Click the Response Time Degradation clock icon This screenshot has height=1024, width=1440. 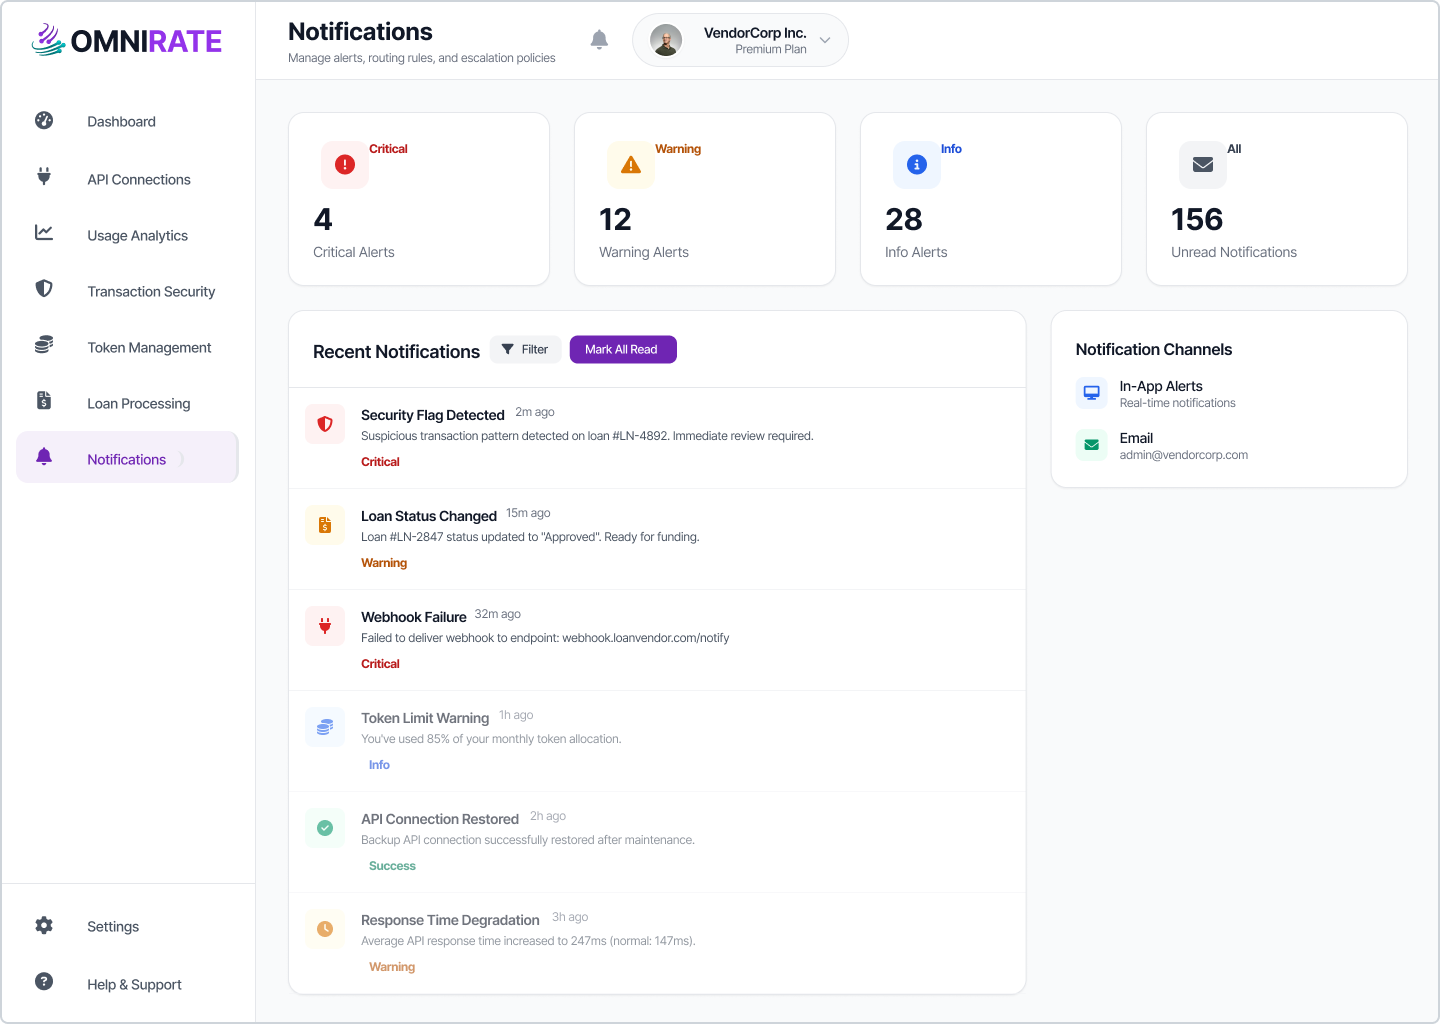pyautogui.click(x=325, y=929)
